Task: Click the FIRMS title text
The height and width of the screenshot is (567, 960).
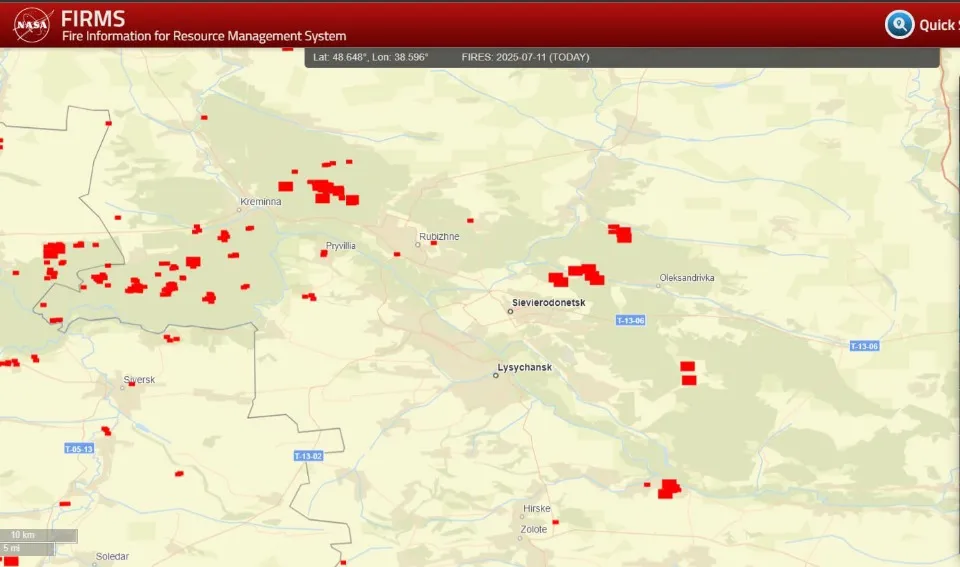Action: [93, 18]
